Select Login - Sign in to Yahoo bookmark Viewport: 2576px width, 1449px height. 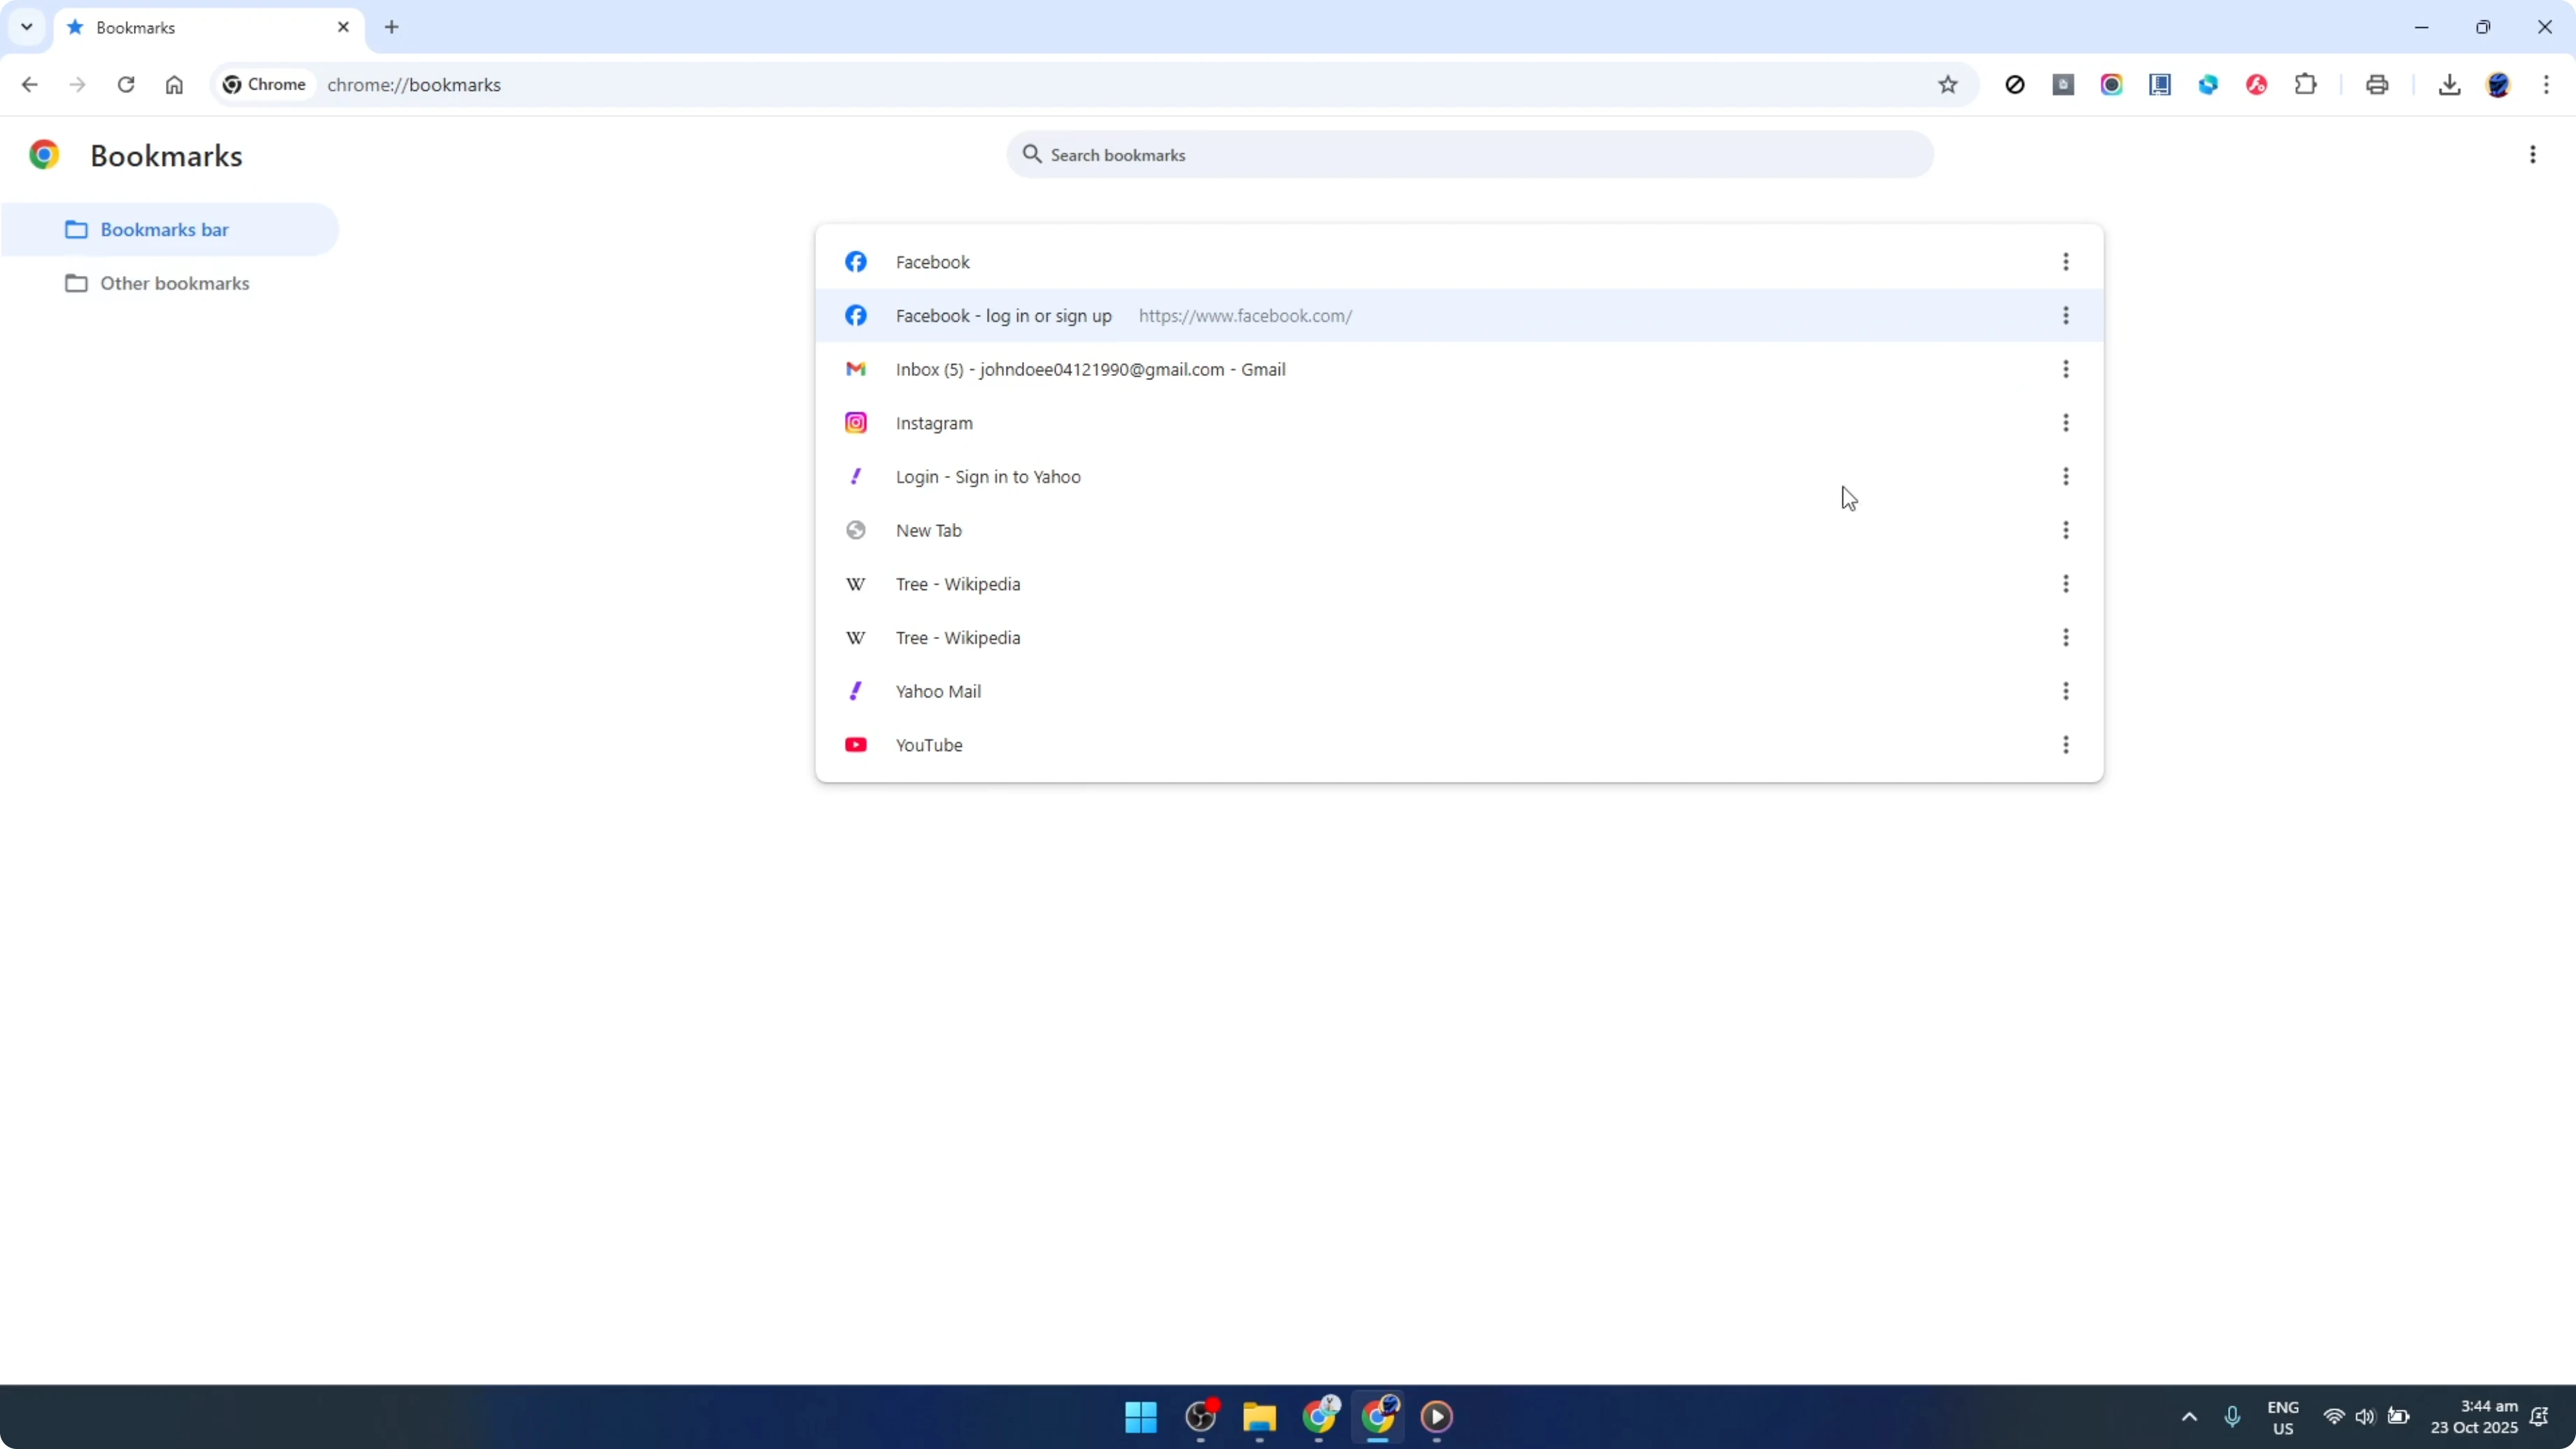coord(1459,477)
